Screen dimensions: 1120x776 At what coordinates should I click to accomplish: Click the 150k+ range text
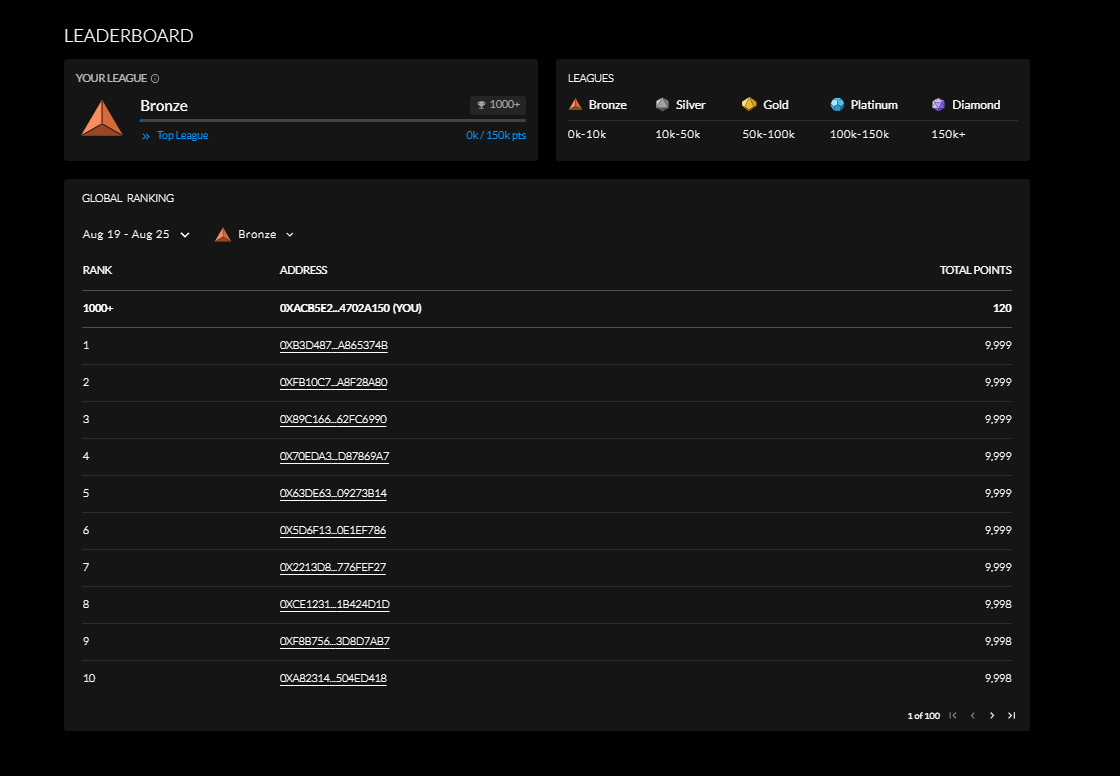pyautogui.click(x=949, y=134)
